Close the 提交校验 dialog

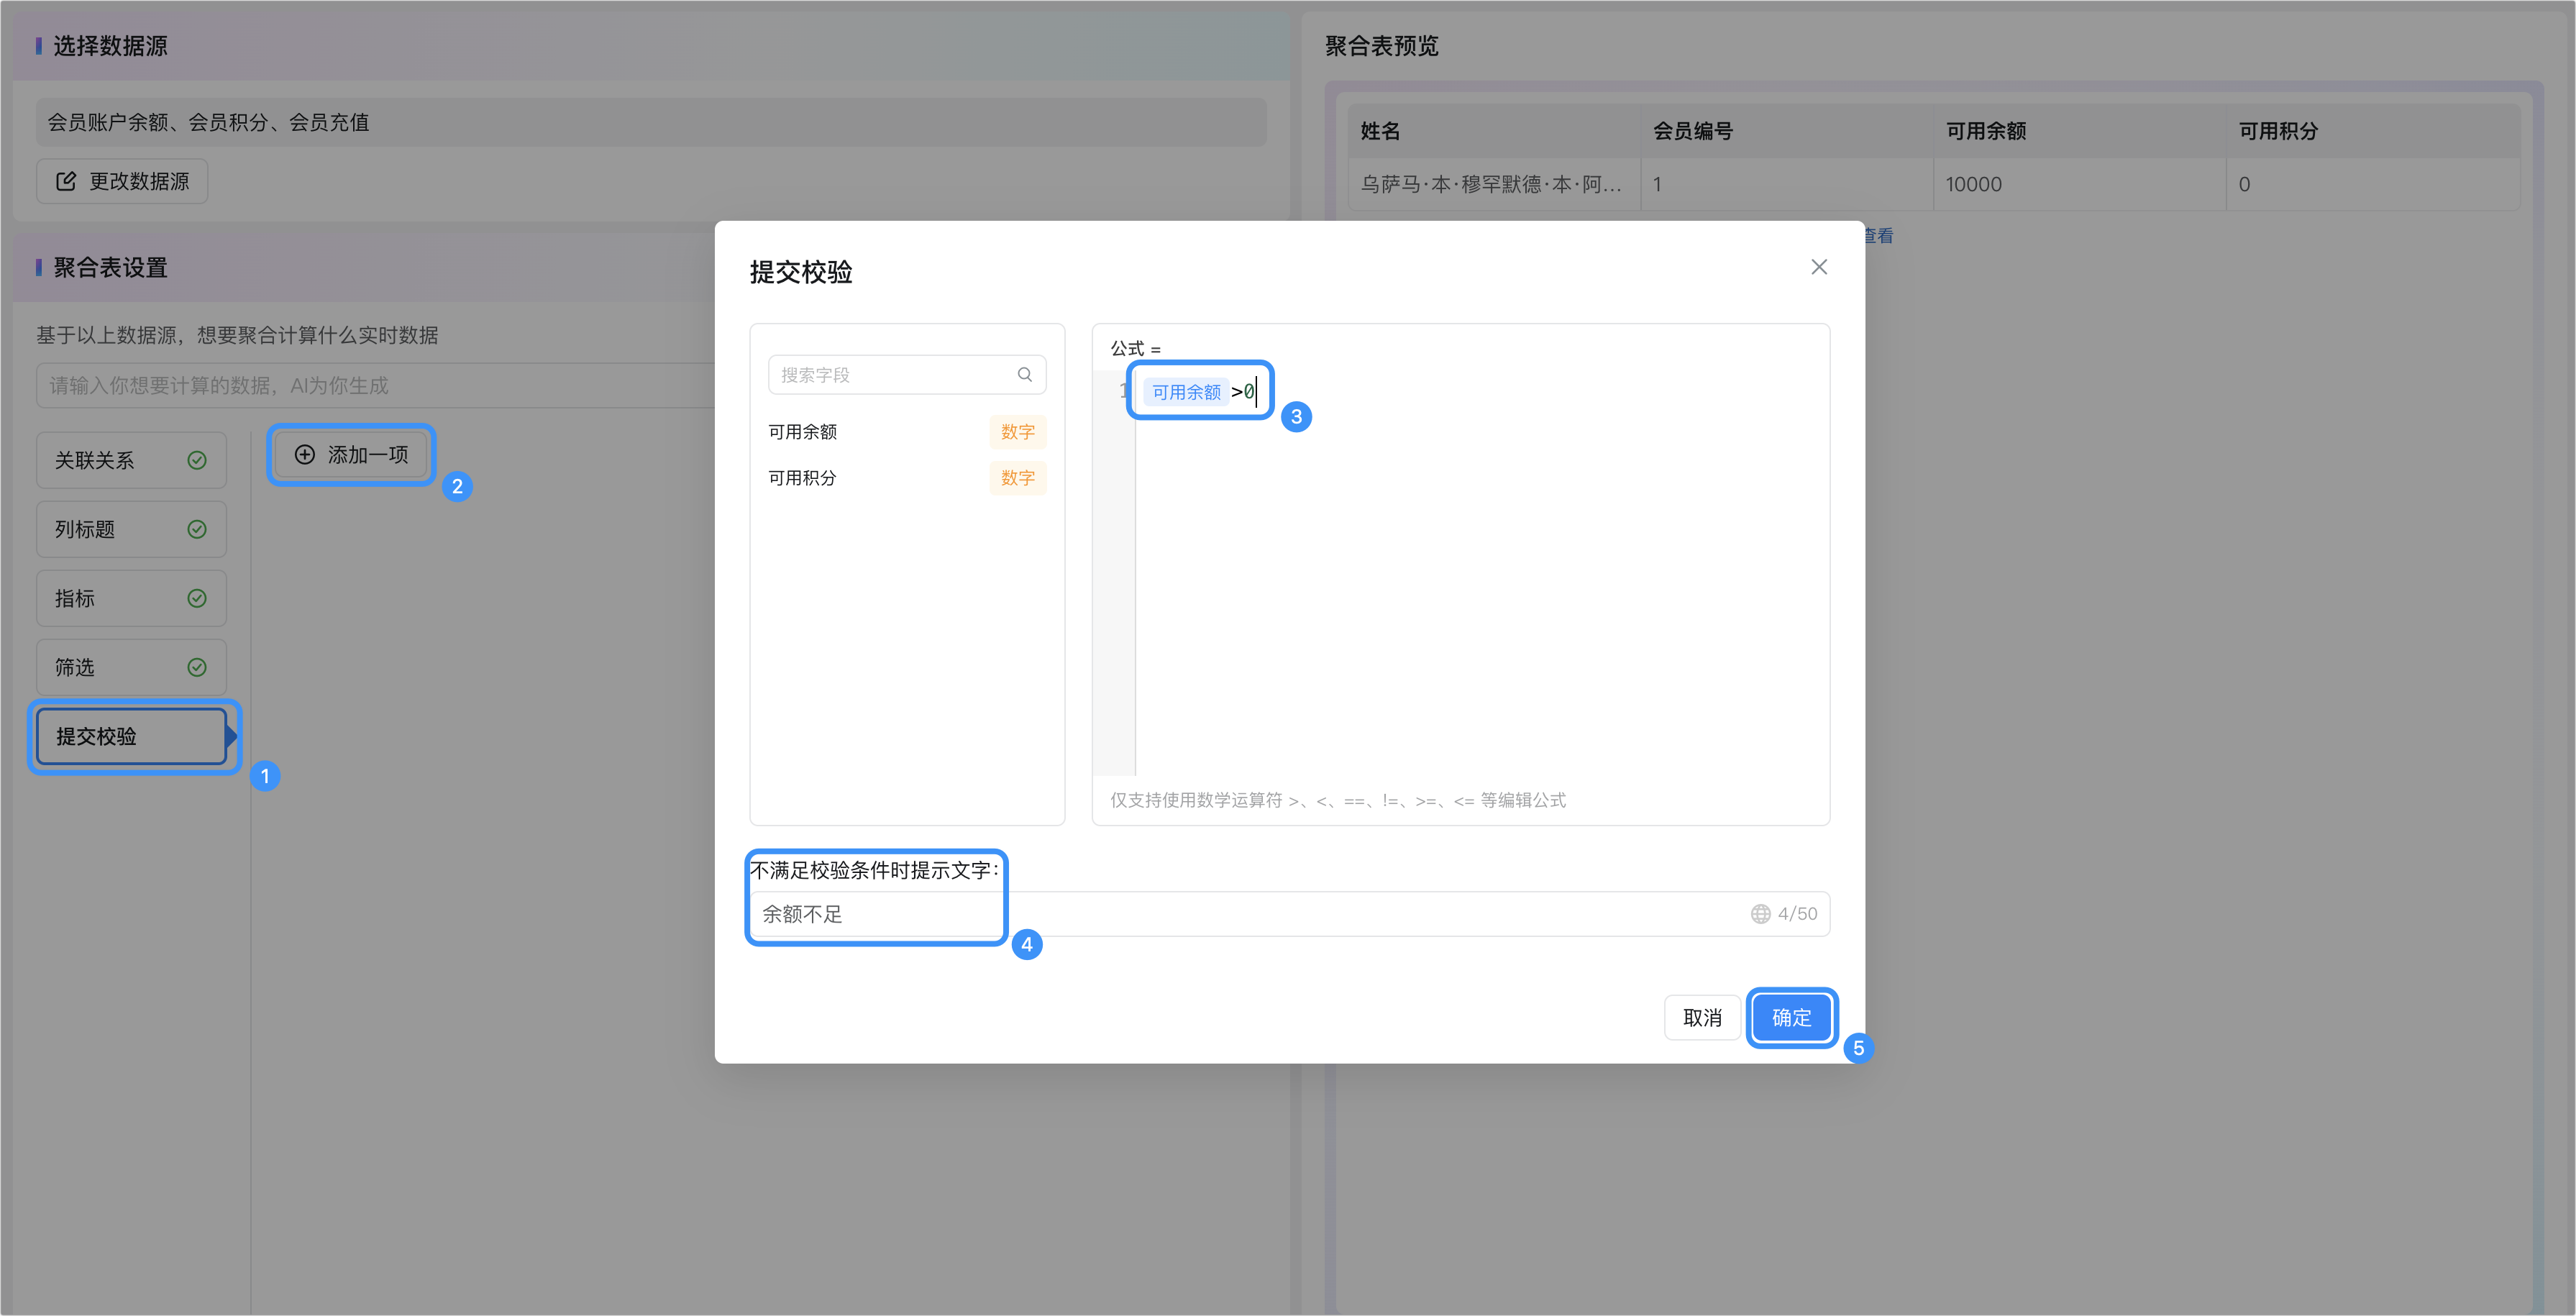click(x=1818, y=267)
